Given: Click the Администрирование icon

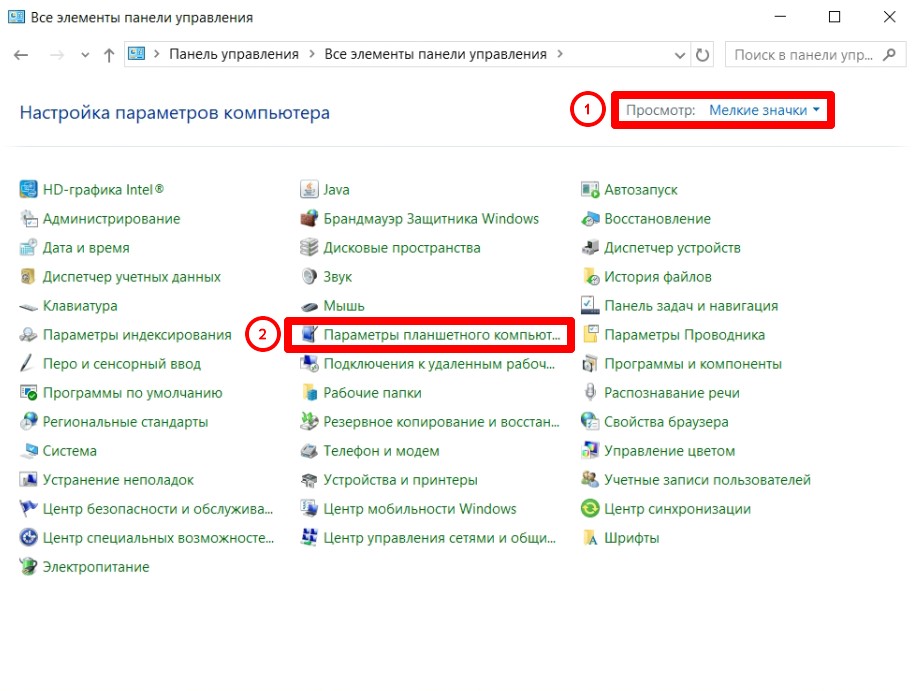Looking at the screenshot, I should coord(28,218).
